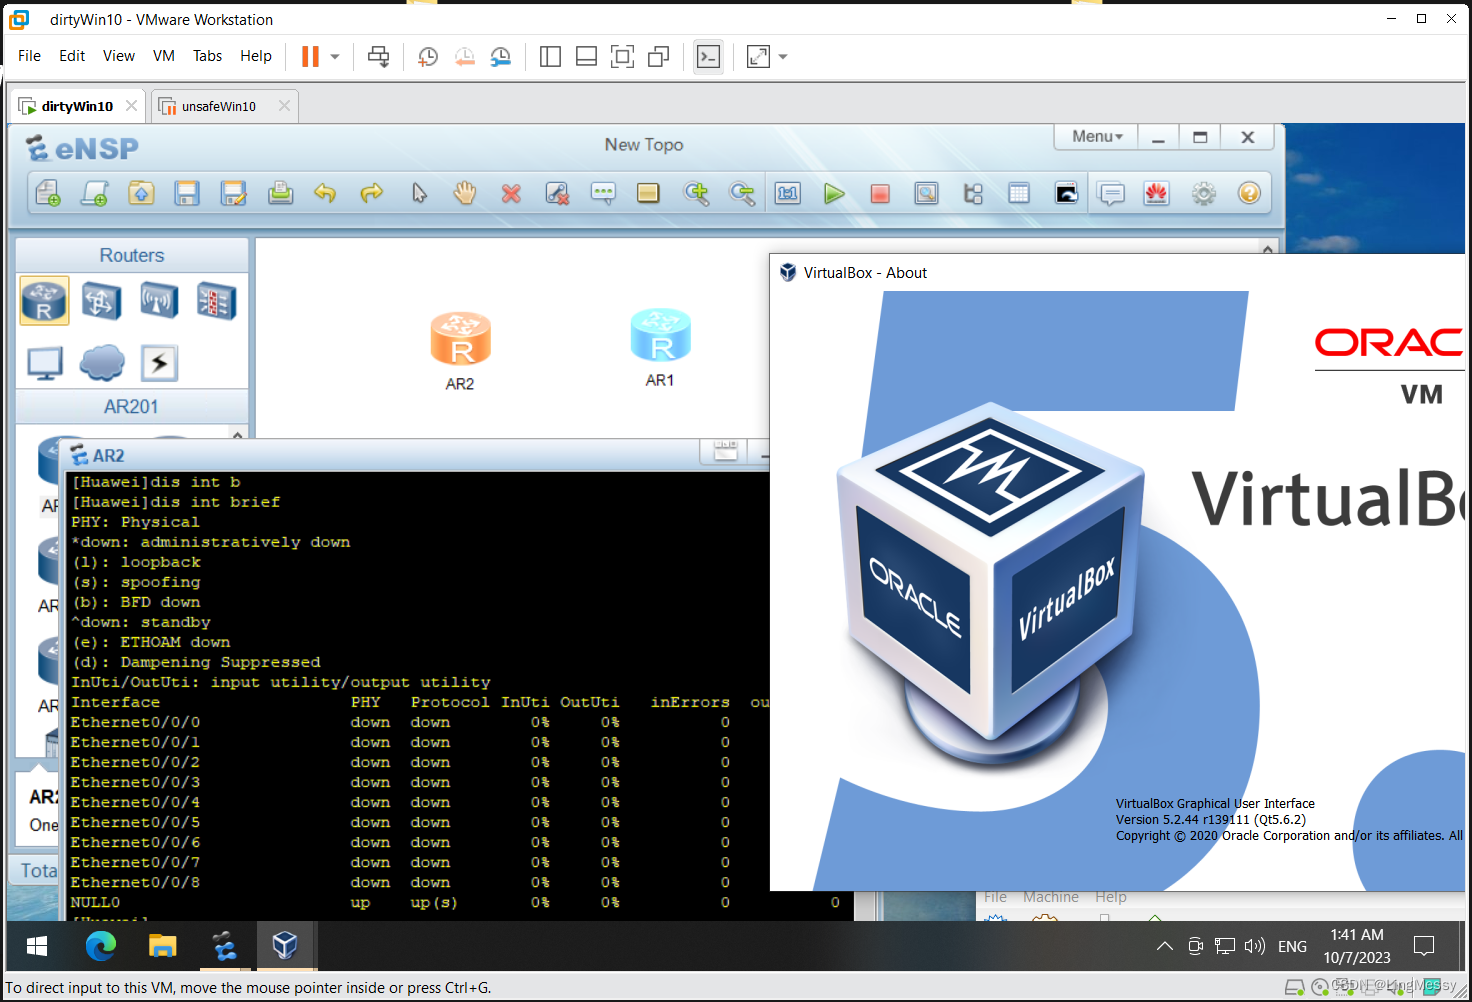This screenshot has width=1472, height=1002.
Task: Show all interfaces tree icon
Action: tap(973, 193)
